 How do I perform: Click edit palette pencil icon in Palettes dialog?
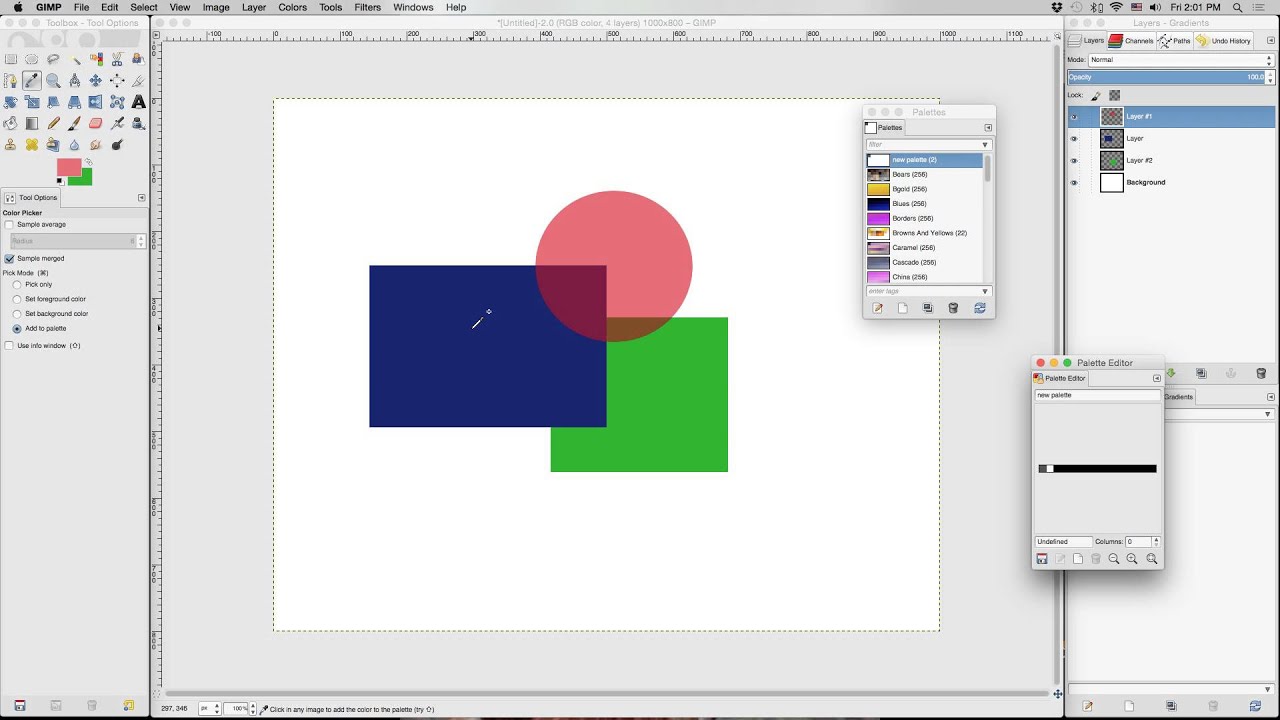[878, 308]
